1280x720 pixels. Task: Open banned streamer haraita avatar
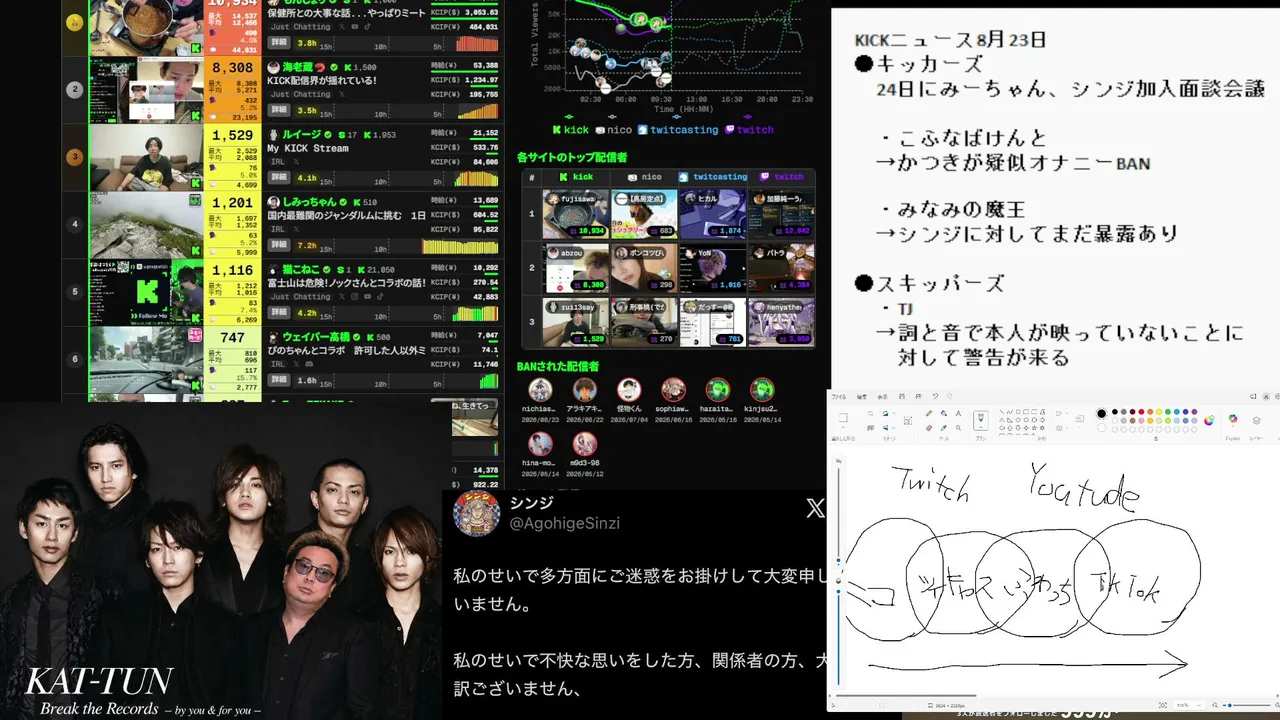718,390
